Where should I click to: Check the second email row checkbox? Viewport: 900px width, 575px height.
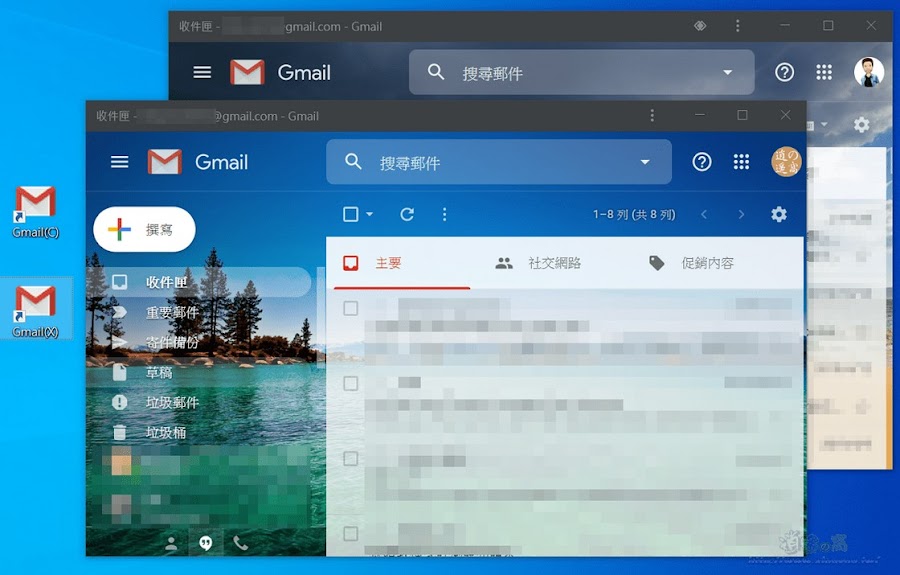(350, 383)
